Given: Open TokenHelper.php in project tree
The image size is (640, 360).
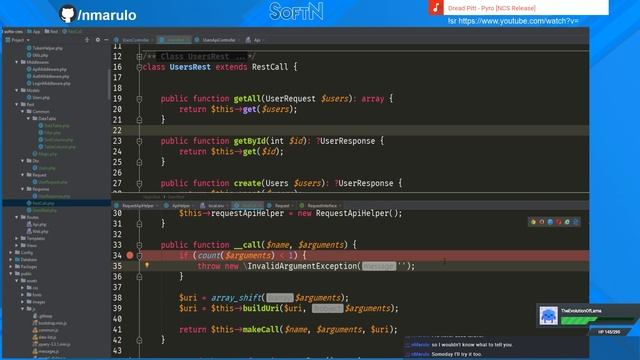Looking at the screenshot, I should 47,48.
